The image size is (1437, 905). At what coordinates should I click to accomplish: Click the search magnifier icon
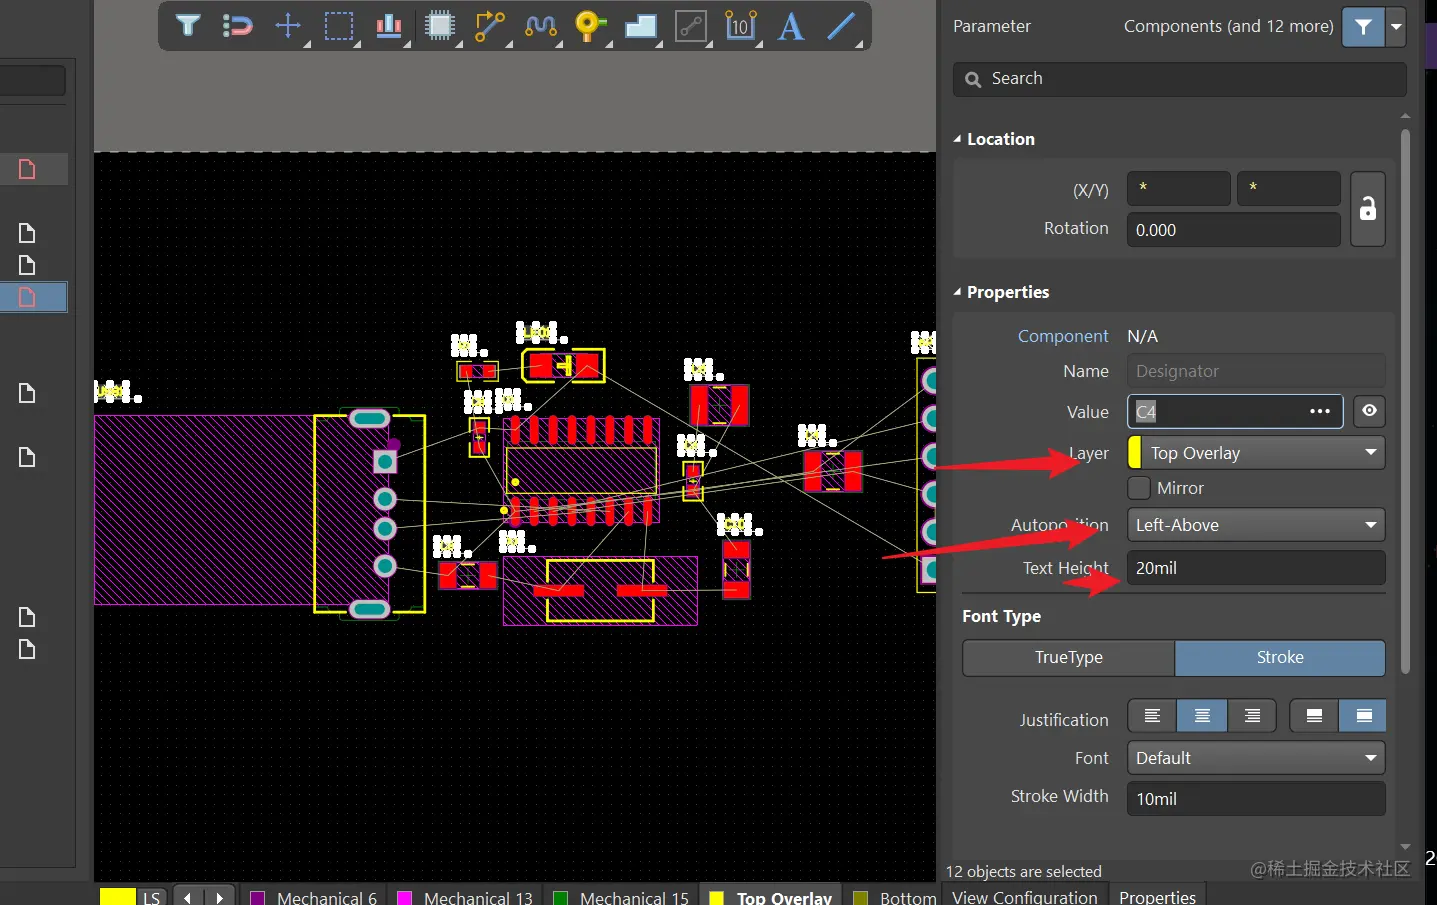point(973,79)
